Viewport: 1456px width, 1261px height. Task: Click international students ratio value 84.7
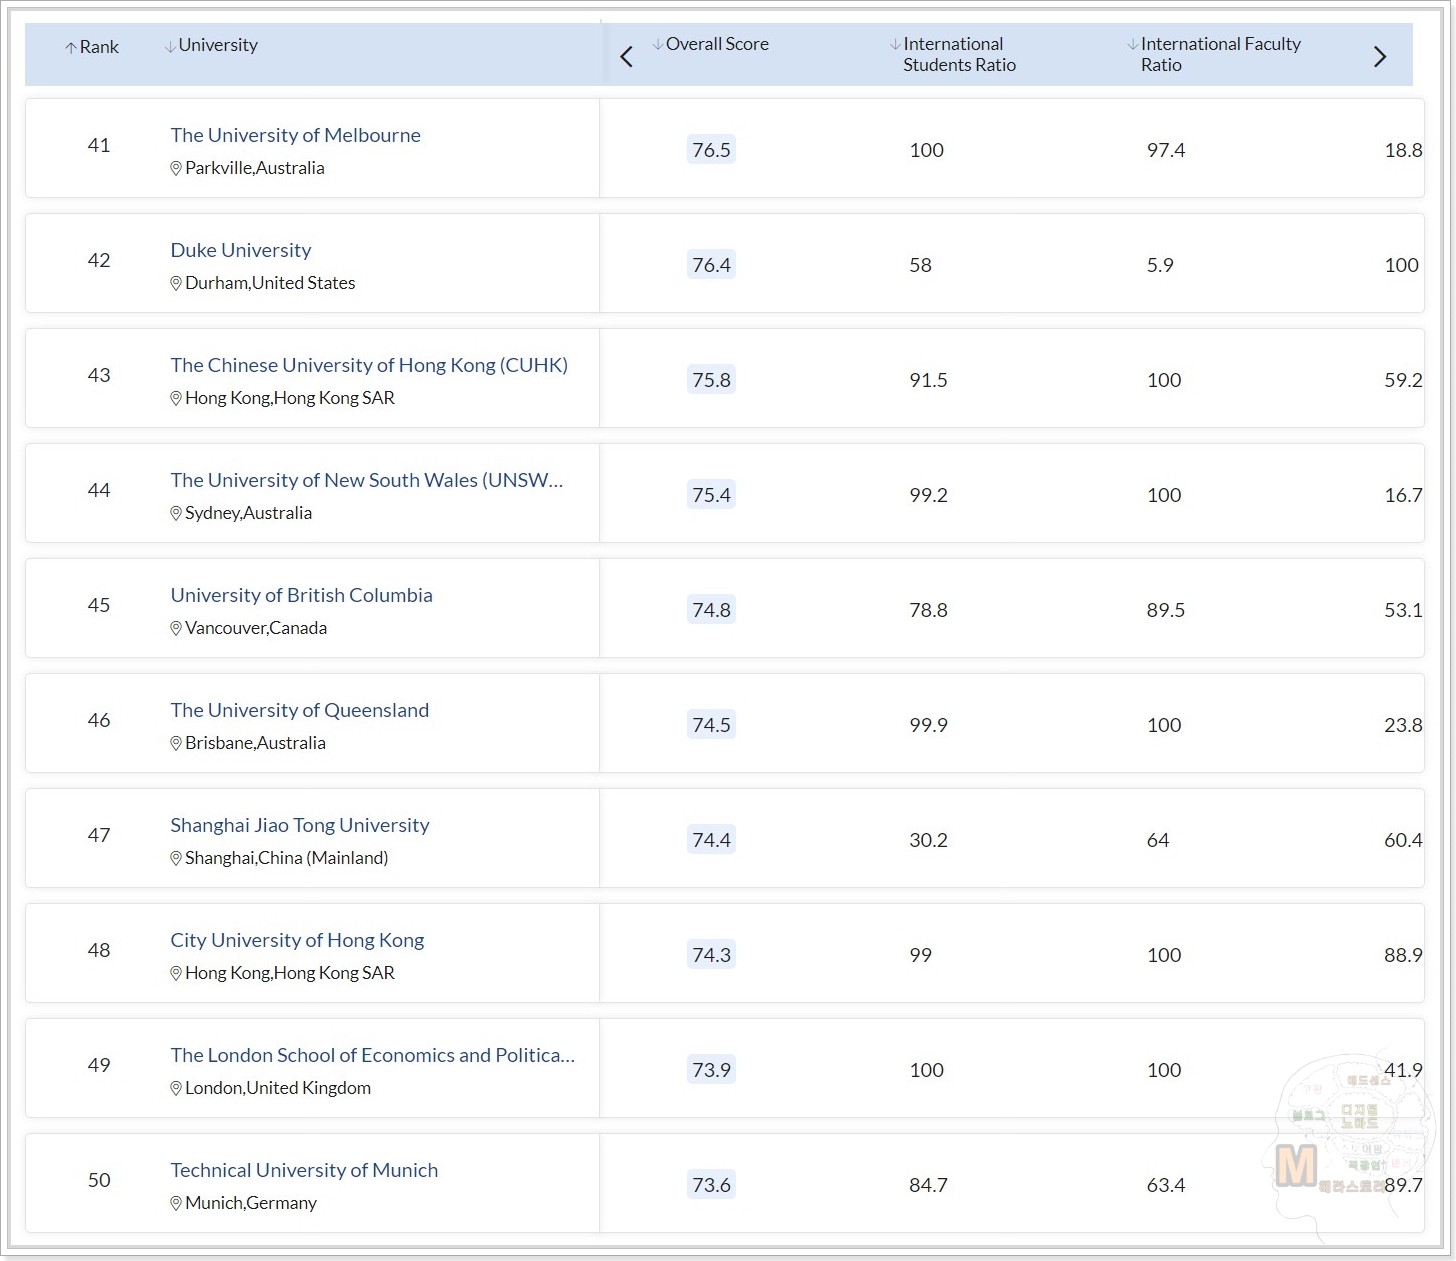pyautogui.click(x=928, y=1185)
